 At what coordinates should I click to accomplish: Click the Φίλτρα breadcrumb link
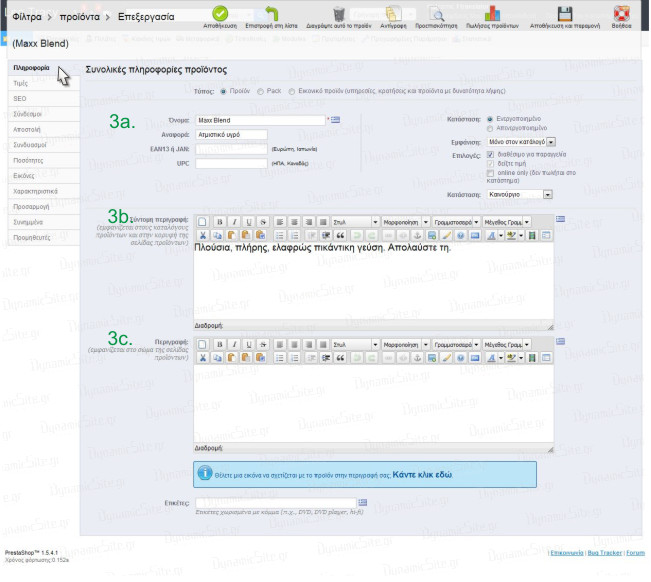[27, 17]
